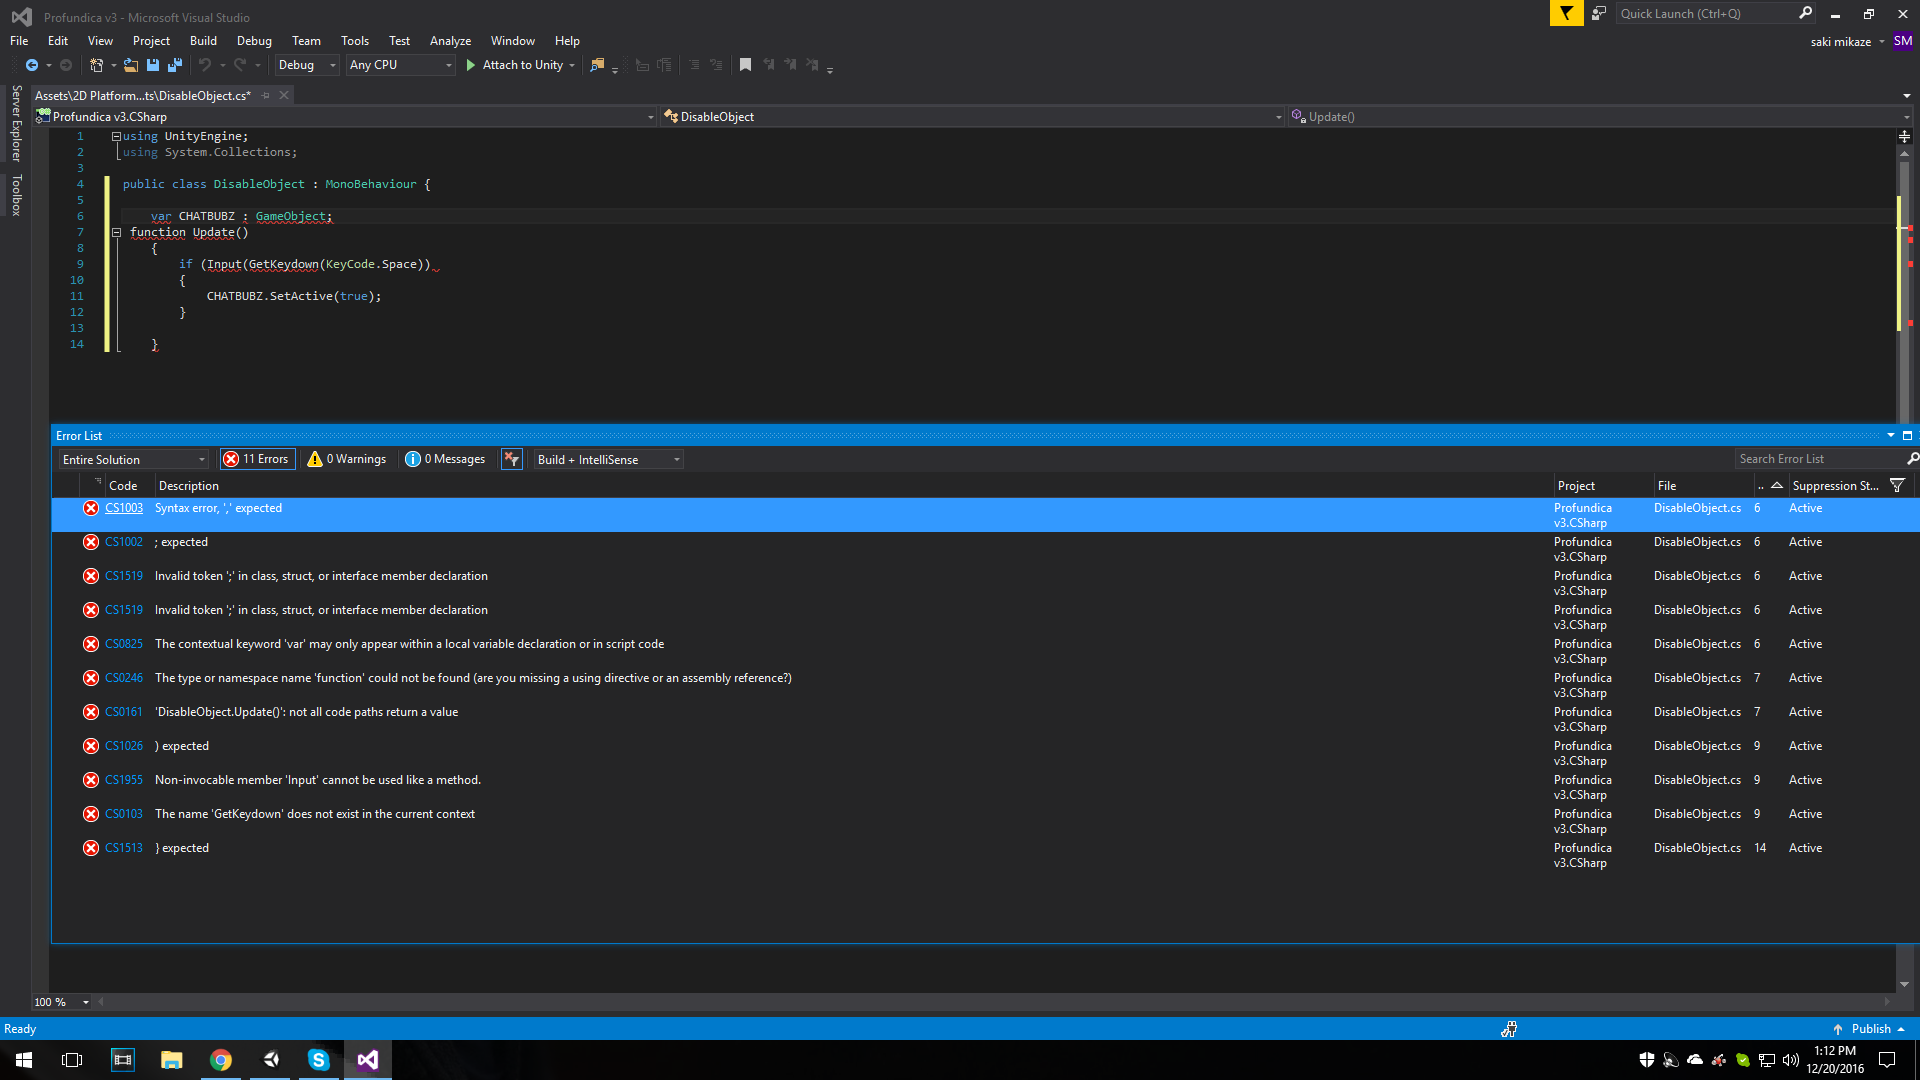Open the DisableObject type dropdown

pos(972,117)
